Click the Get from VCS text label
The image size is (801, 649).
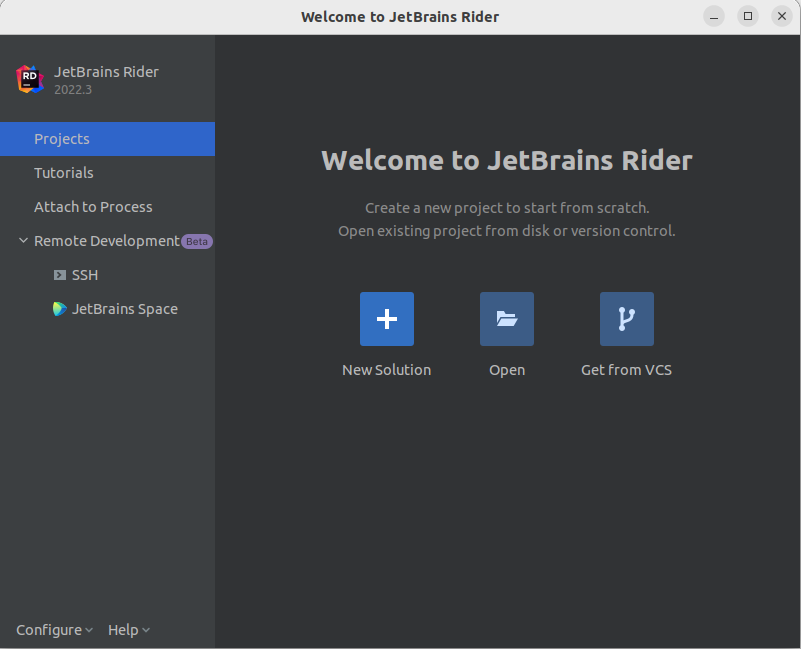(627, 370)
